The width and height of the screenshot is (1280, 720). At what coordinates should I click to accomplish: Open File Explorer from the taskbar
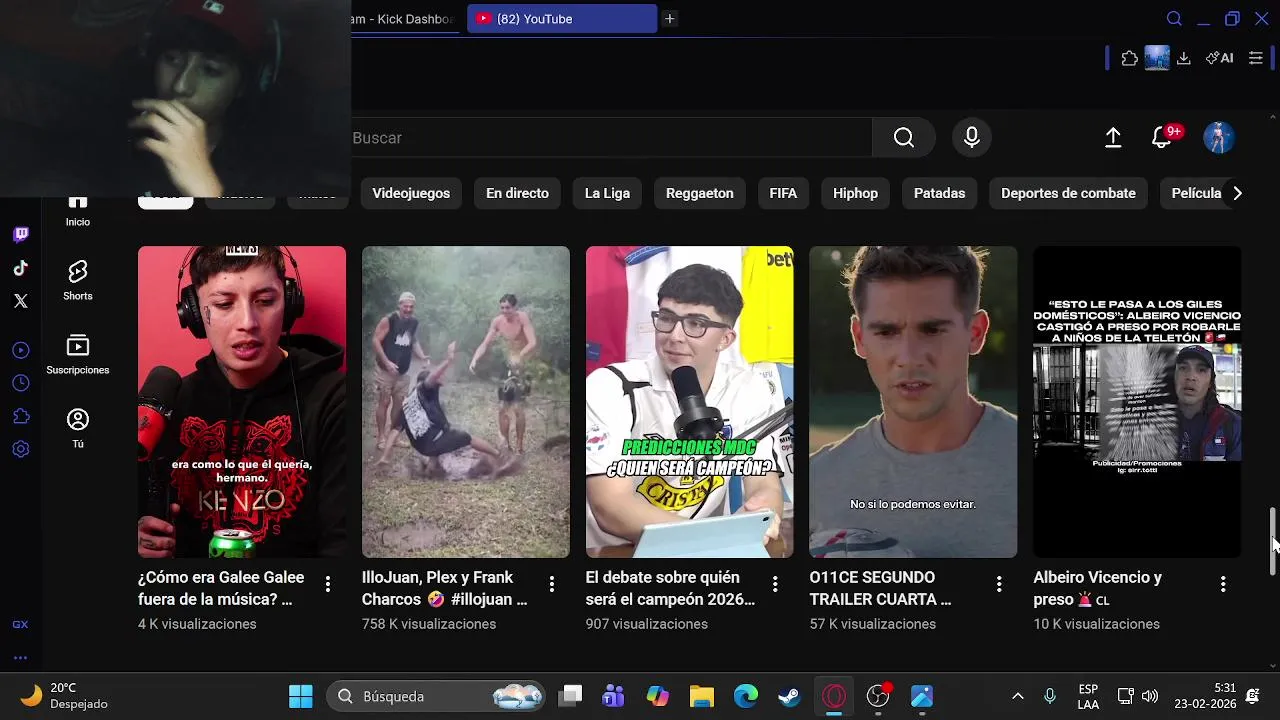coord(702,696)
